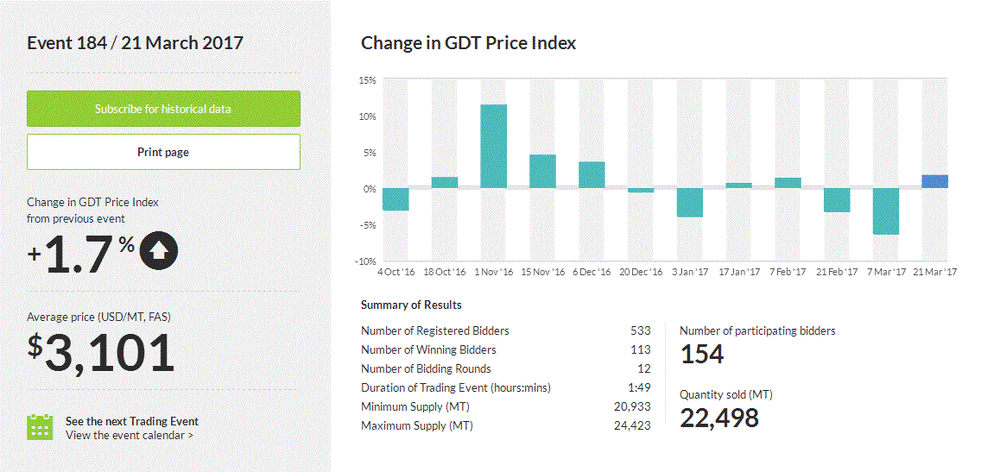Click the 18 Oct '16 chart bar
The image size is (1000, 472).
click(x=445, y=182)
